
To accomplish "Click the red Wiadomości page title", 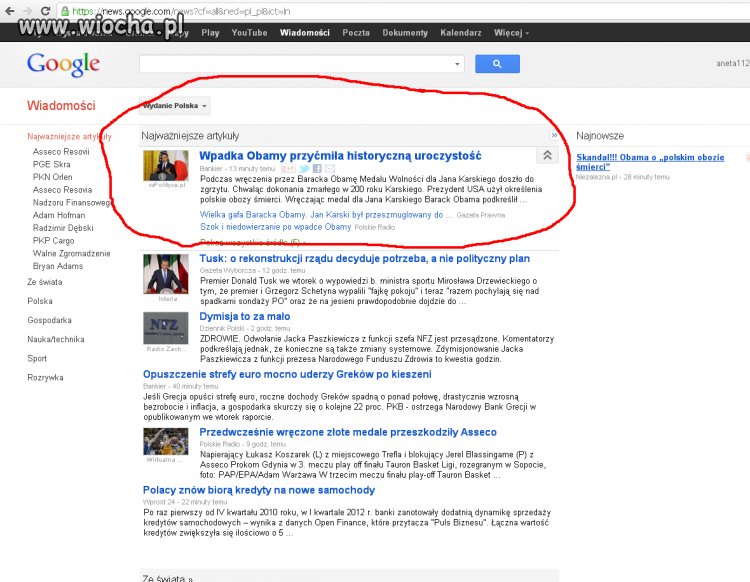I will click(61, 105).
